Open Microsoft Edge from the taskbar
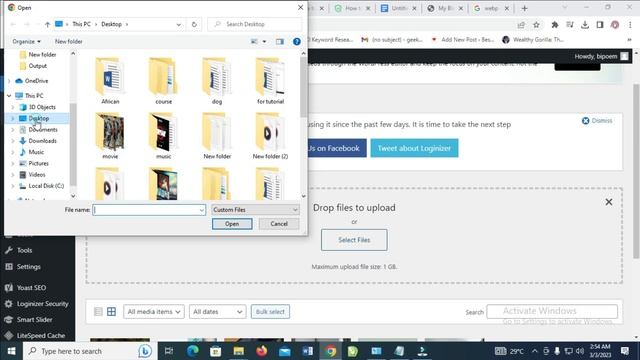The width and height of the screenshot is (640, 360). point(193,351)
